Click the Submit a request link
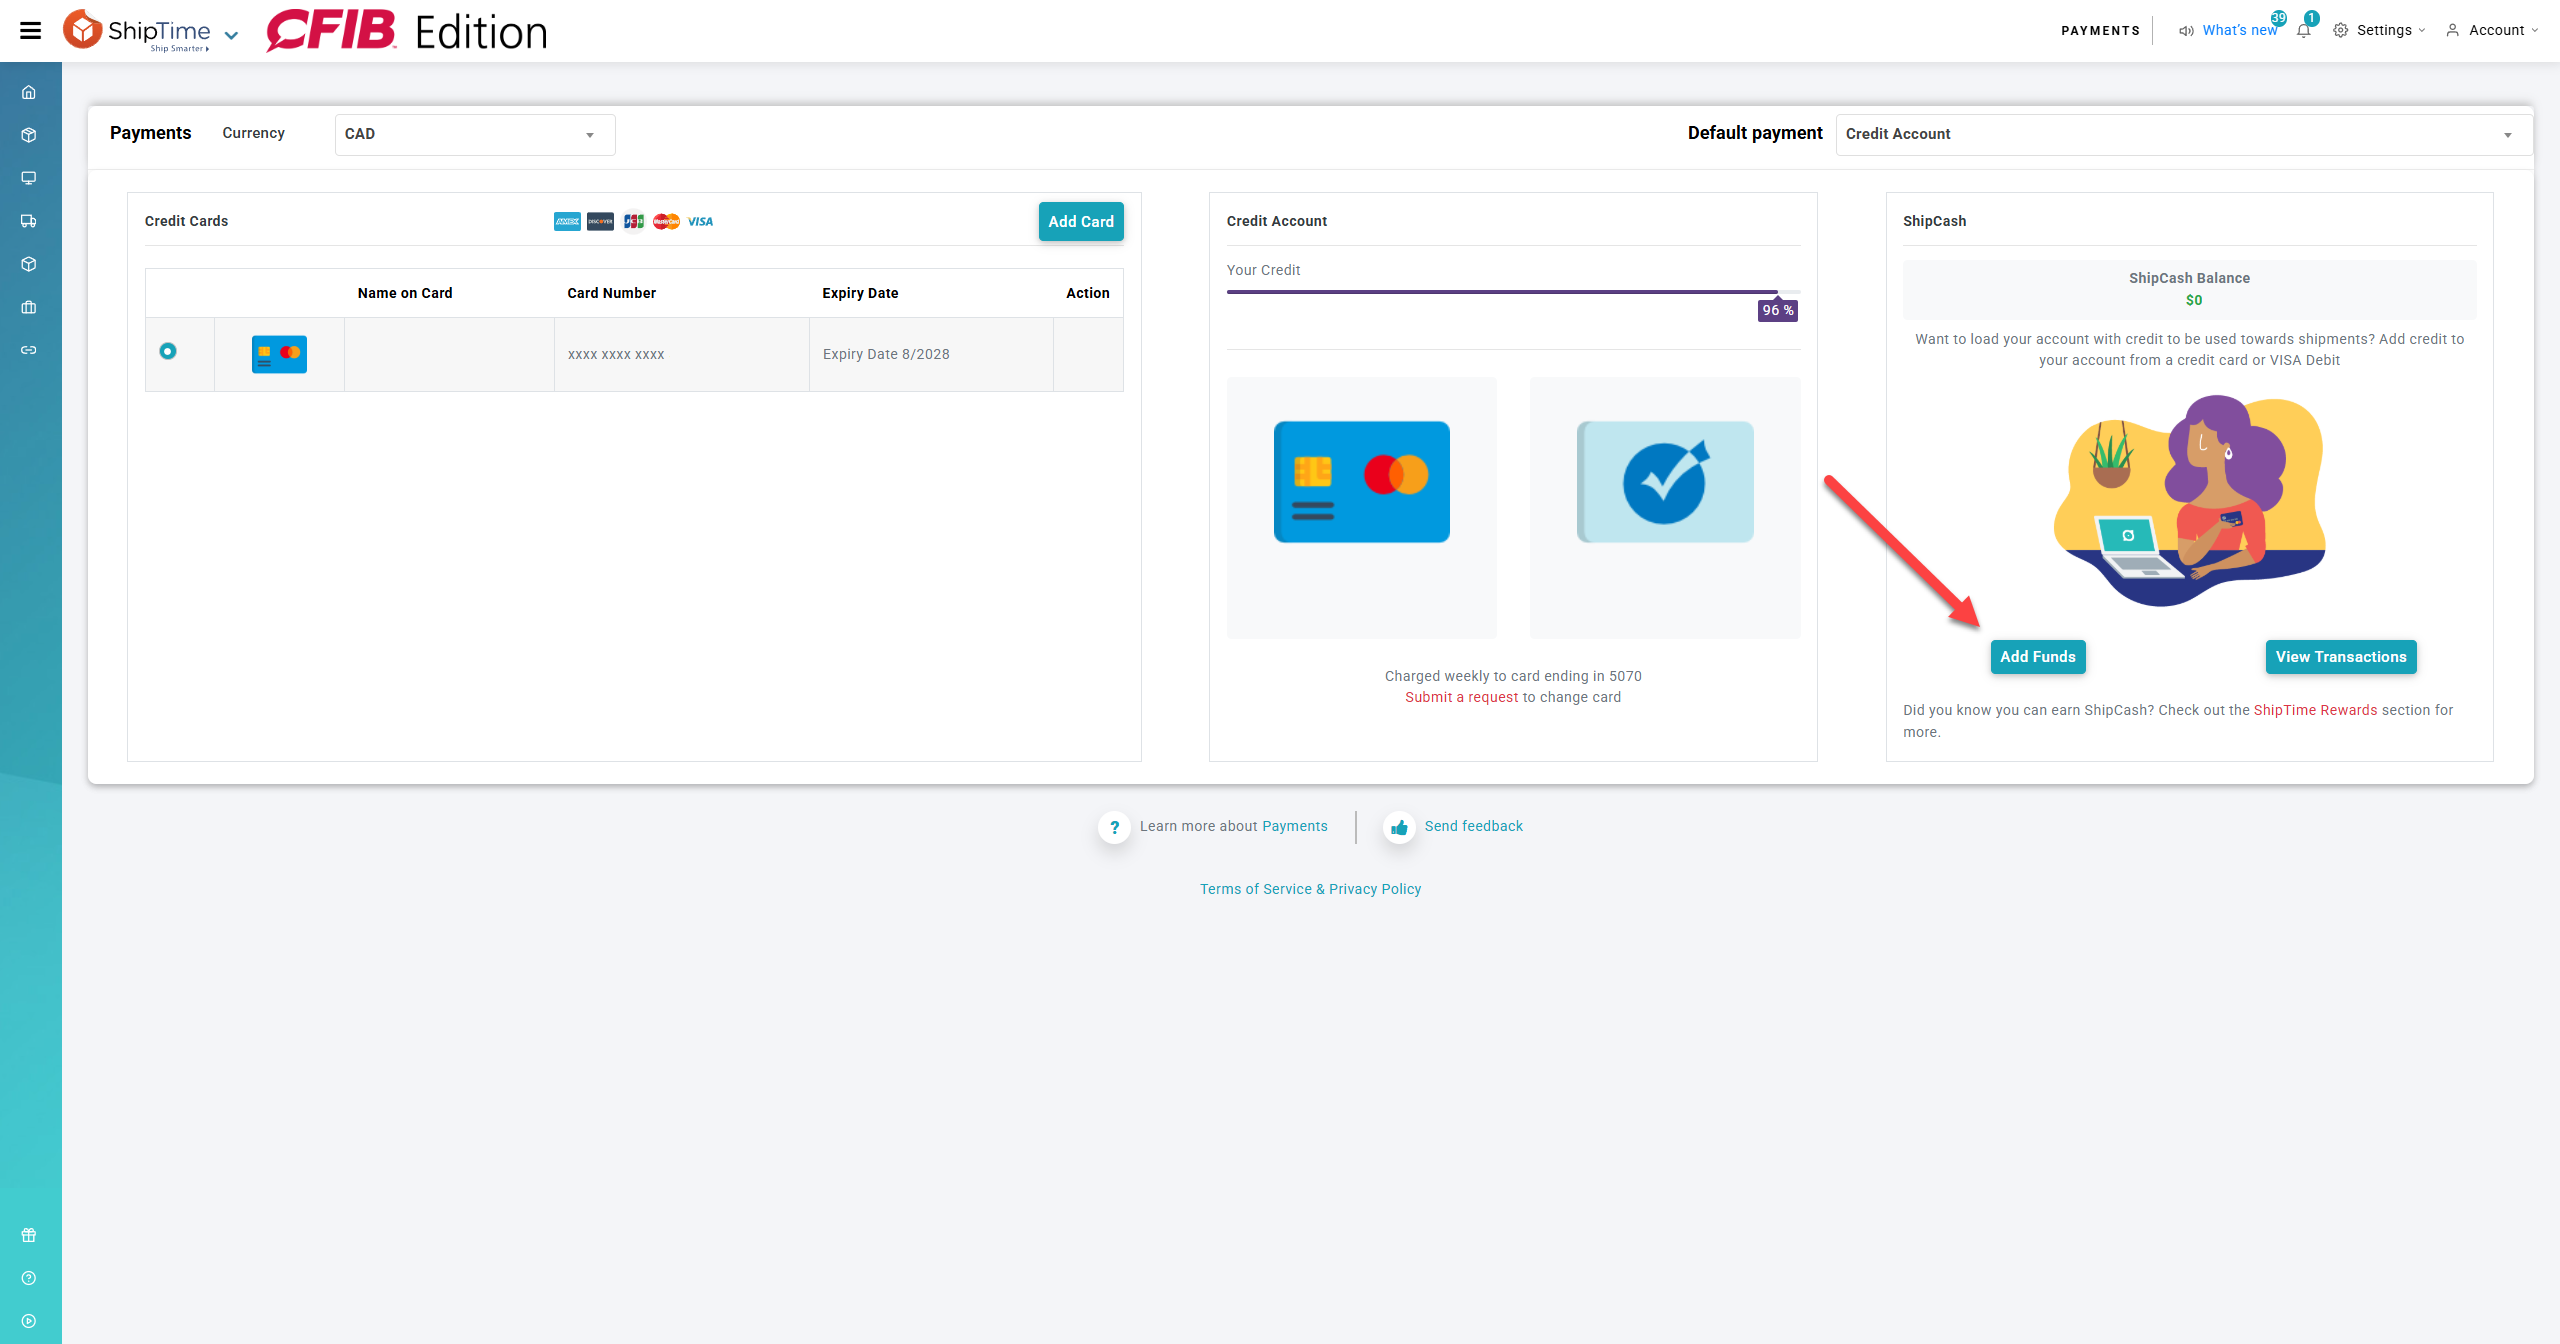 (x=1461, y=697)
